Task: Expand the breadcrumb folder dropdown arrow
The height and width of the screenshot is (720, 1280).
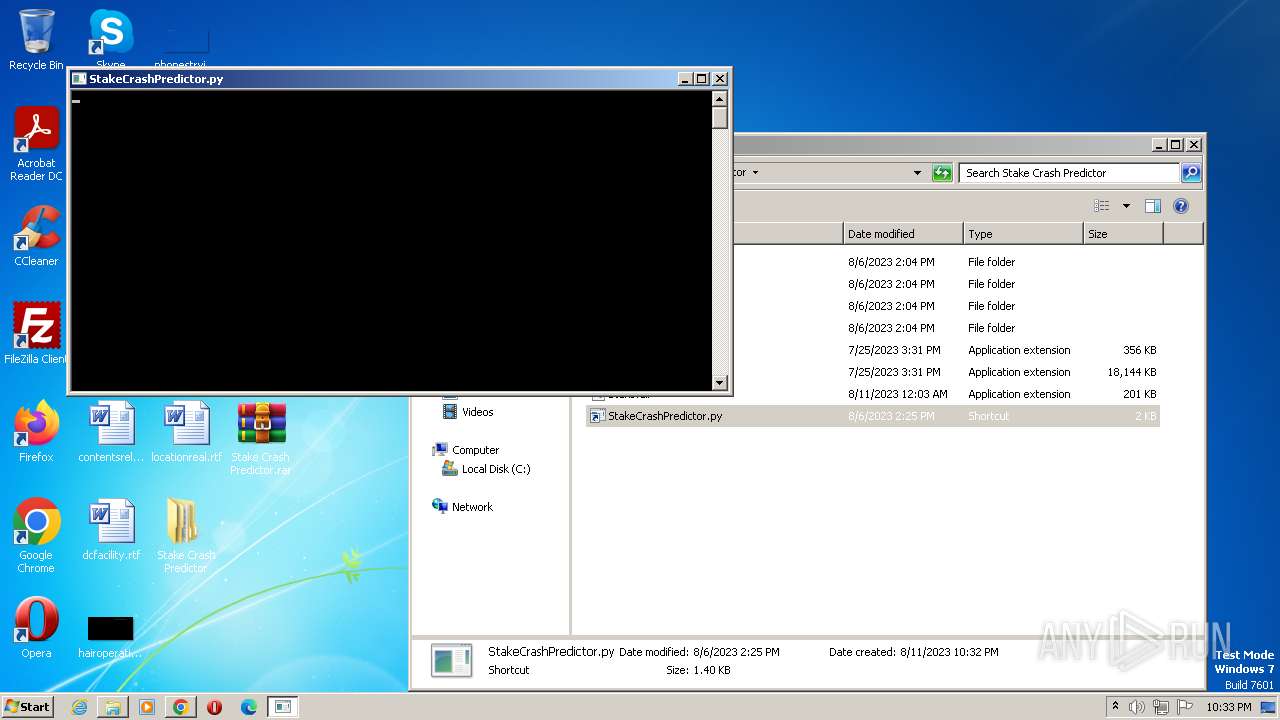Action: [755, 173]
